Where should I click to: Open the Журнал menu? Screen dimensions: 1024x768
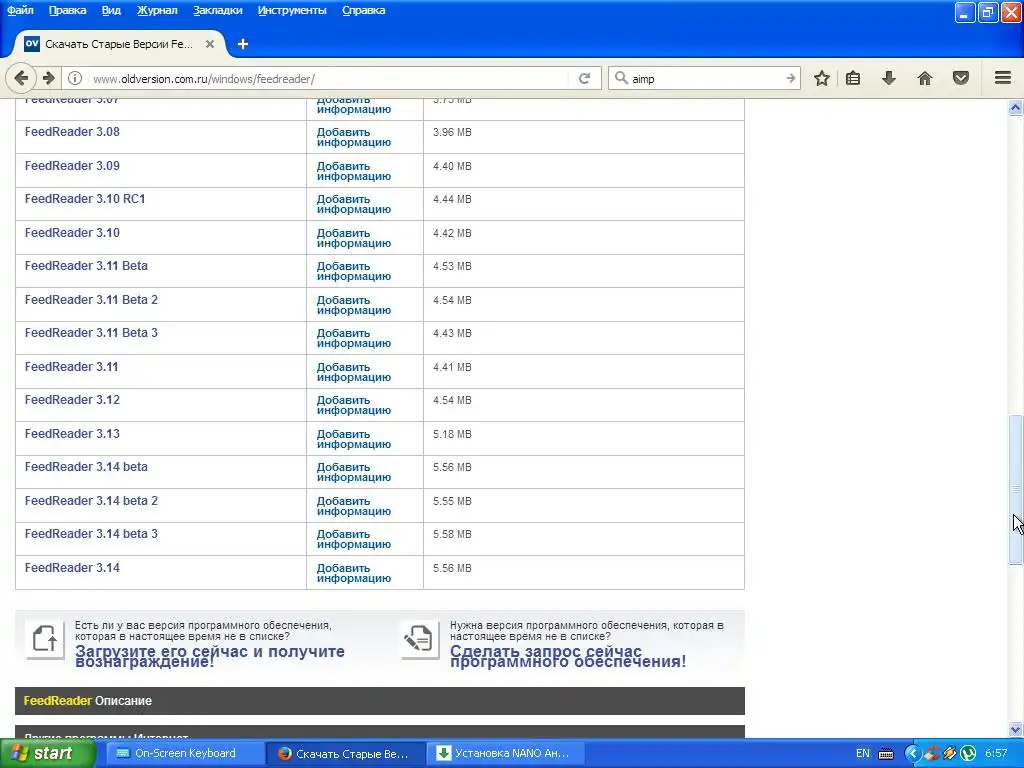[157, 10]
